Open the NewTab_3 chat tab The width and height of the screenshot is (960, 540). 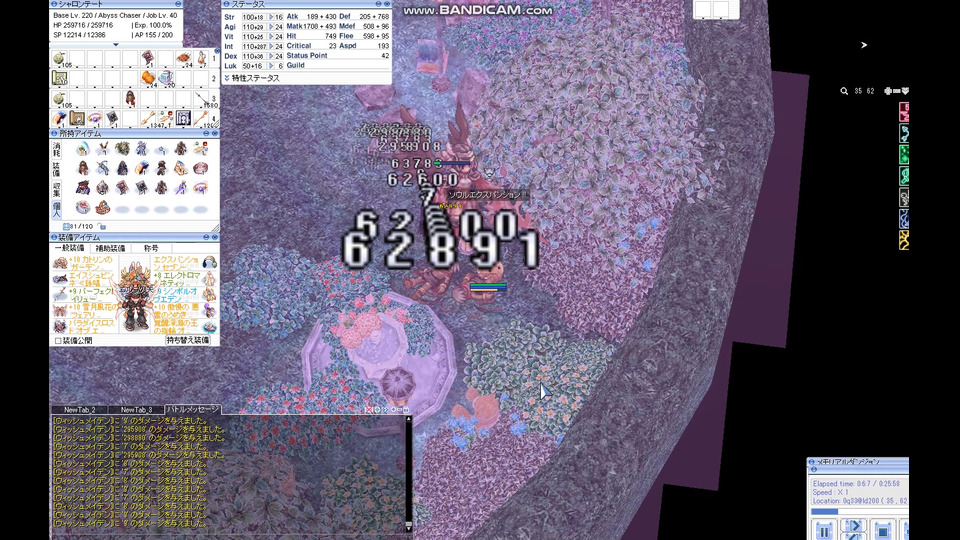point(137,410)
